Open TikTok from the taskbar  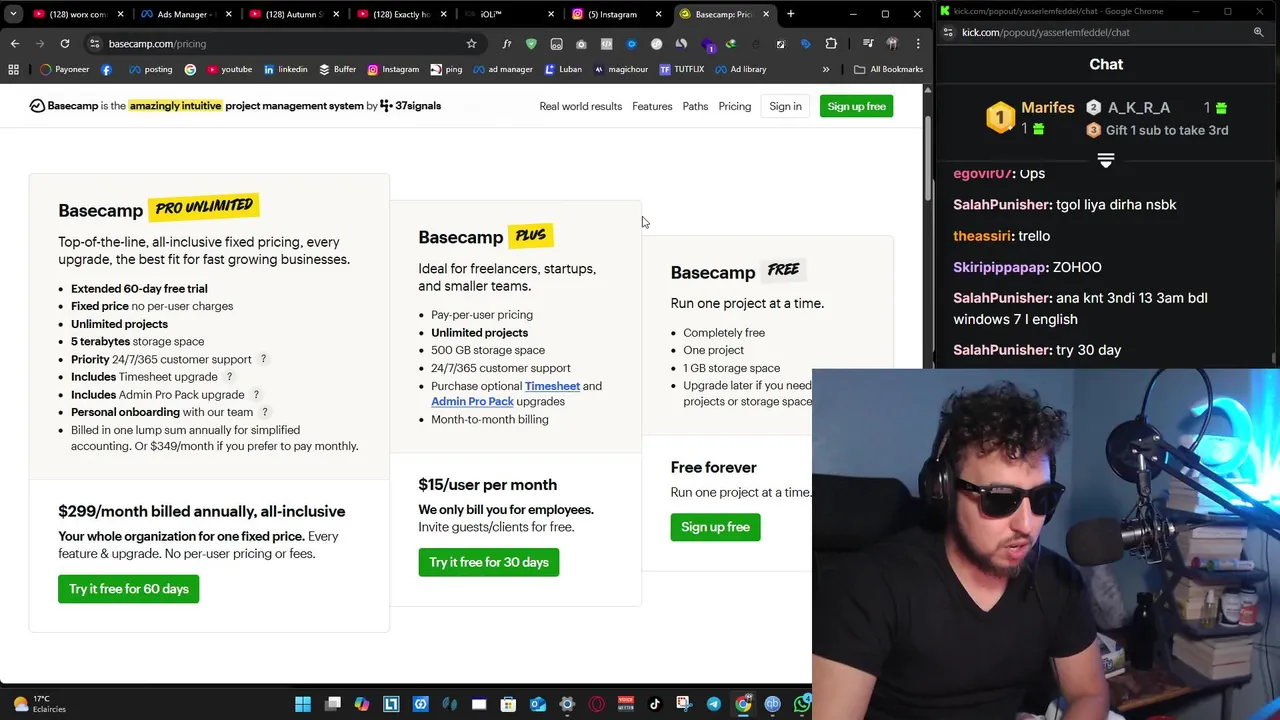click(x=655, y=704)
